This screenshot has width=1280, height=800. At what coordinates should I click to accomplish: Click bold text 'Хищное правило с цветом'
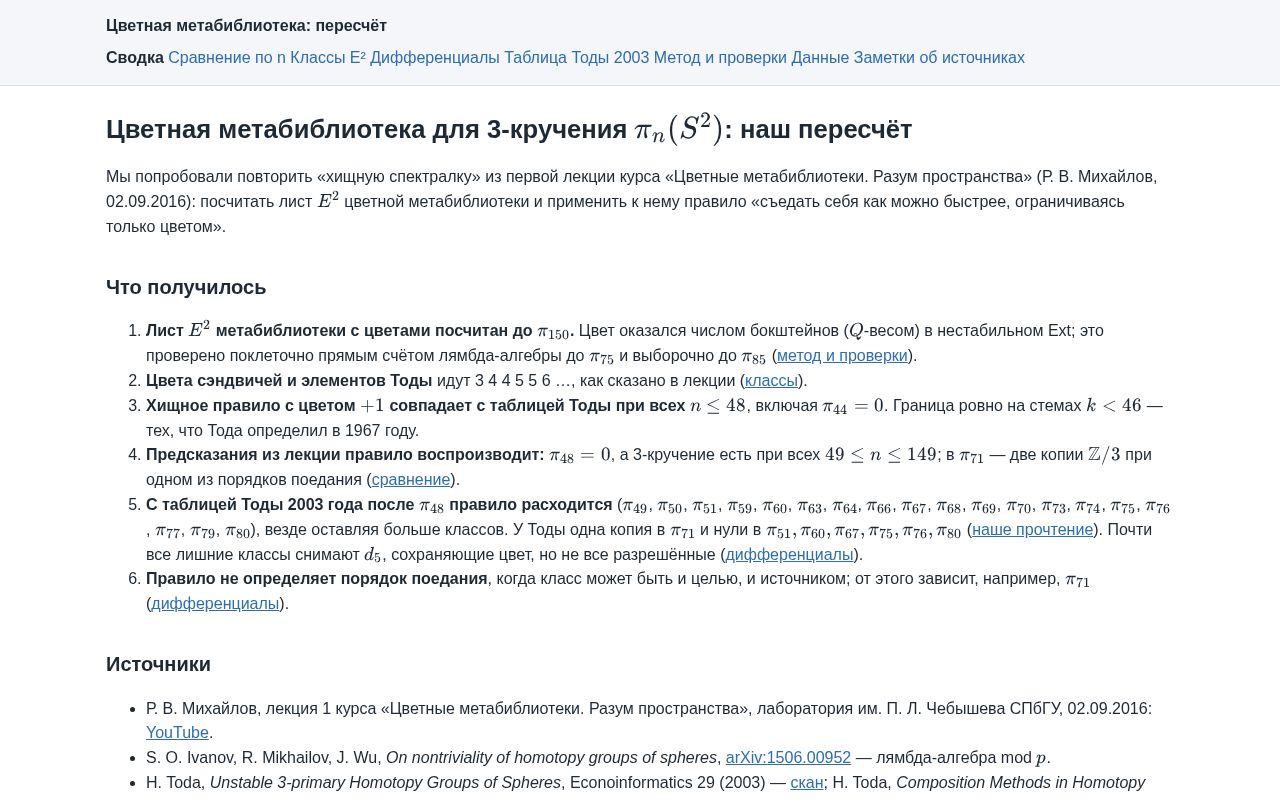tap(250, 406)
